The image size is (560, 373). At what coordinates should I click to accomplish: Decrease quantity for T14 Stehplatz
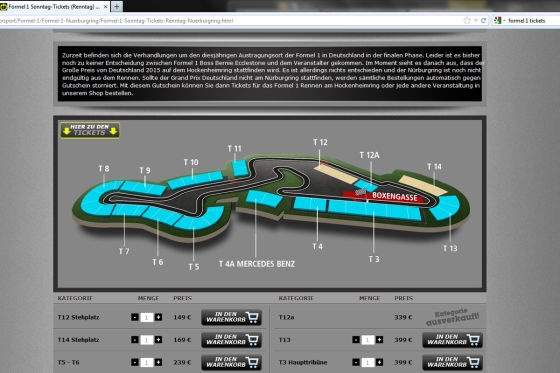(x=135, y=340)
